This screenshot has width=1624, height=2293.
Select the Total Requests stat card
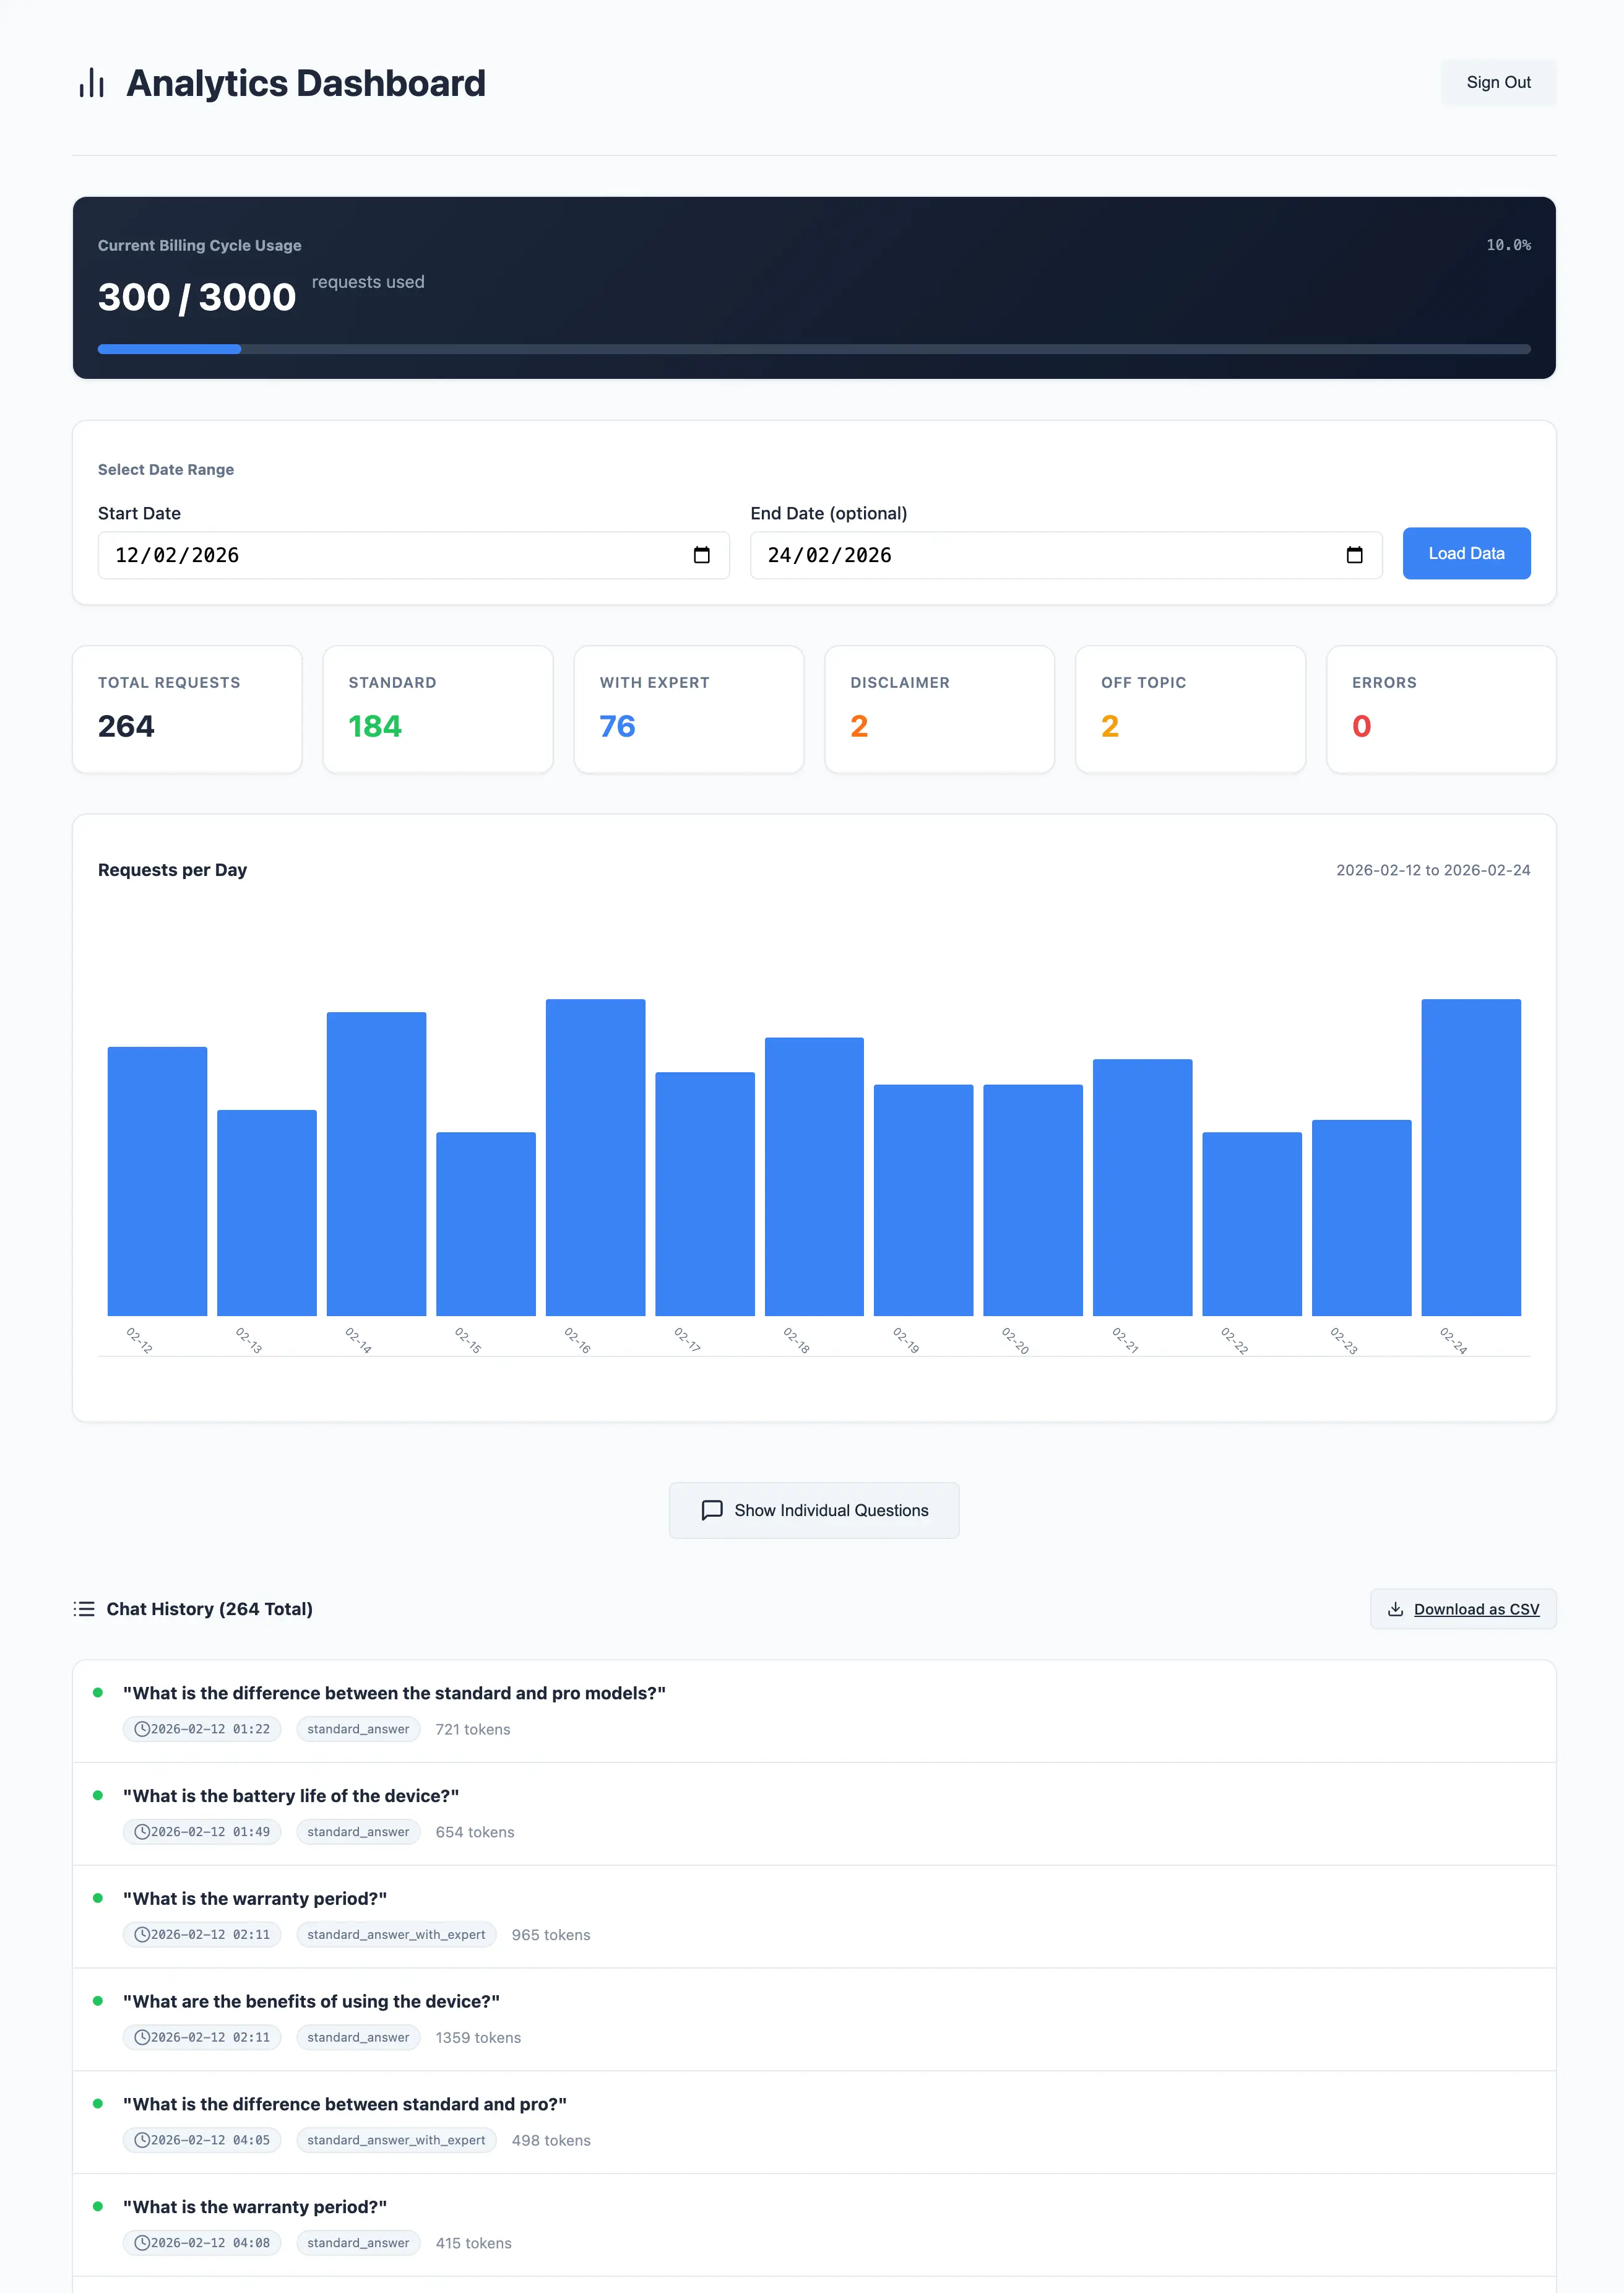(187, 709)
